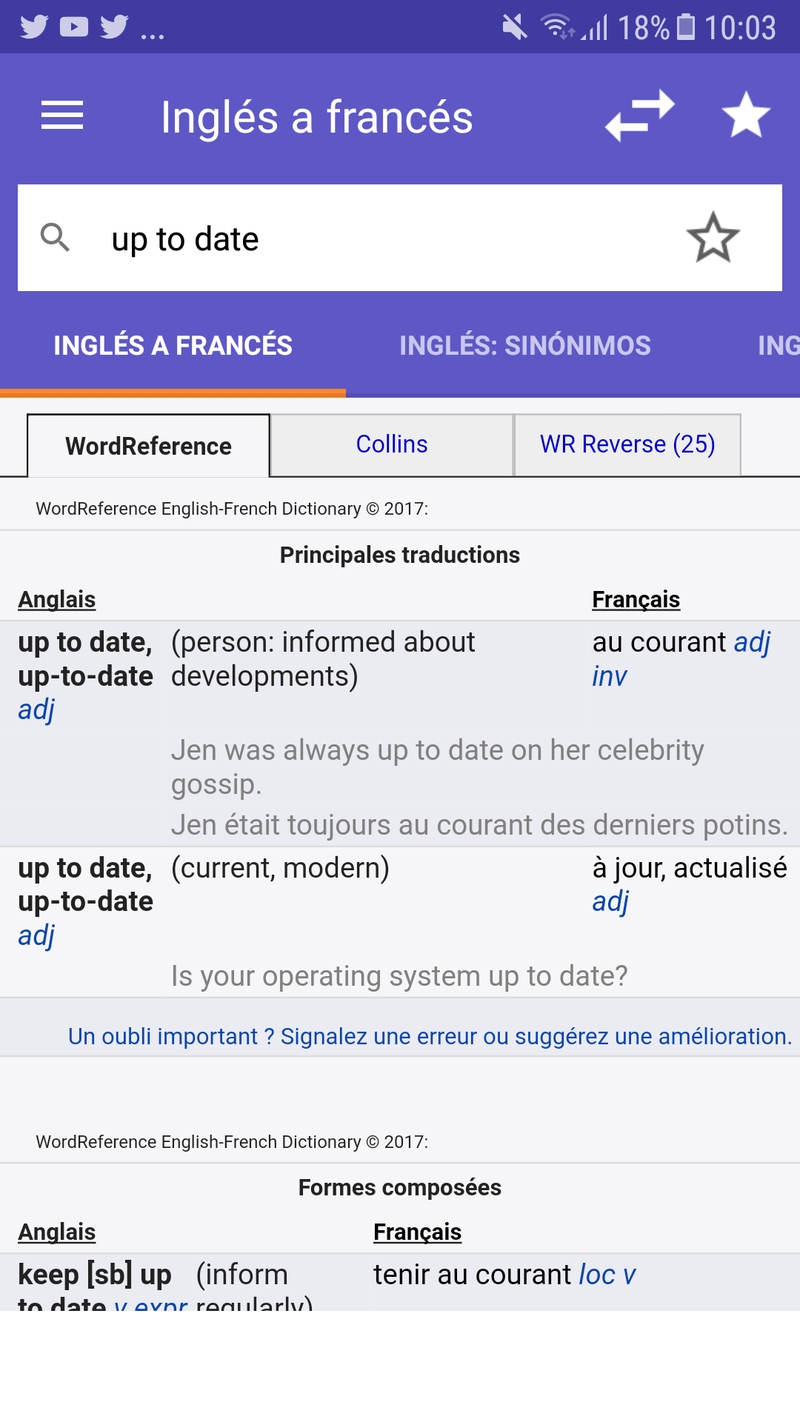
Task: Open the Collins dictionary tab
Action: pyautogui.click(x=392, y=445)
